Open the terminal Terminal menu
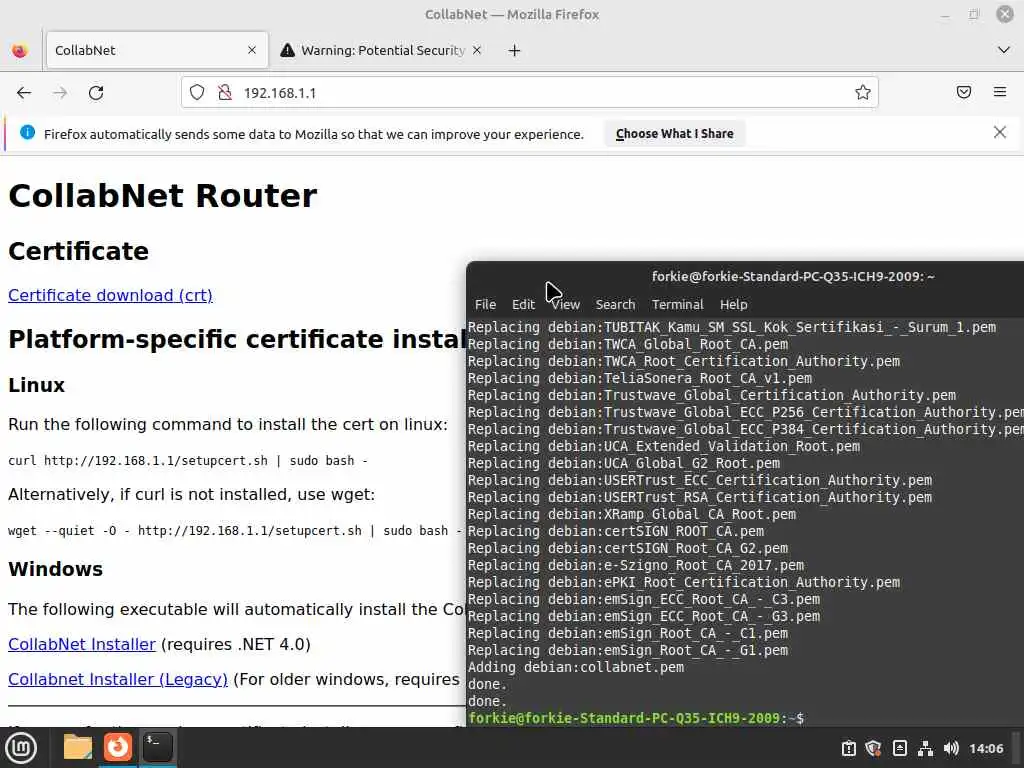 pyautogui.click(x=677, y=304)
